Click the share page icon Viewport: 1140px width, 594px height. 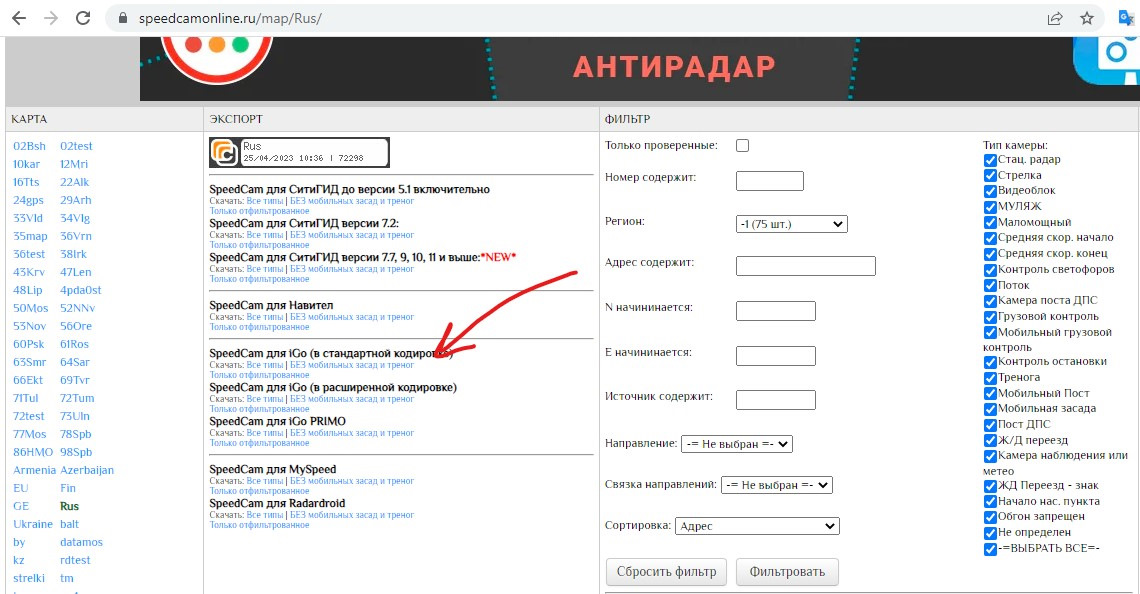1055,19
